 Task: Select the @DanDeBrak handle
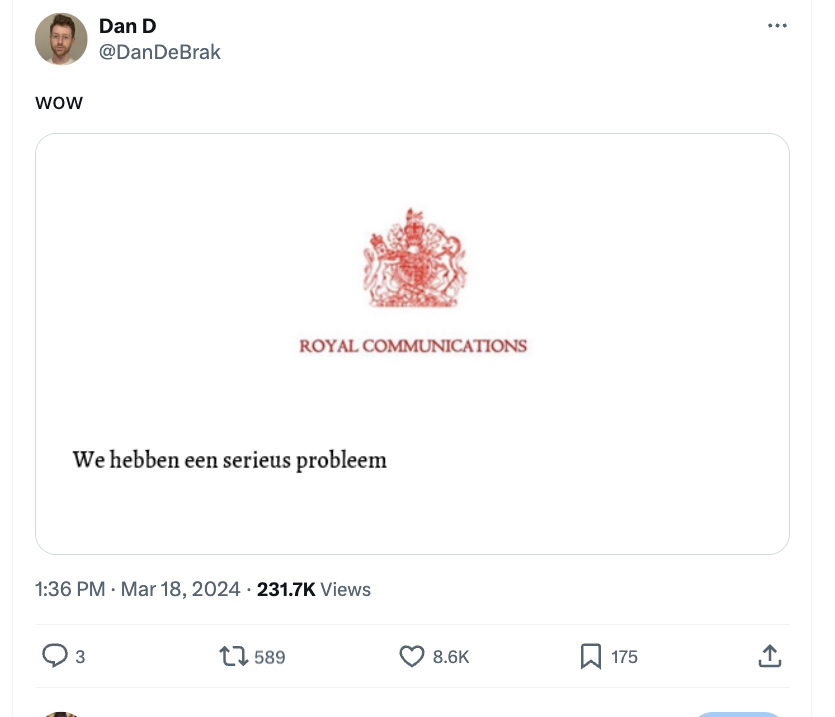click(x=160, y=51)
